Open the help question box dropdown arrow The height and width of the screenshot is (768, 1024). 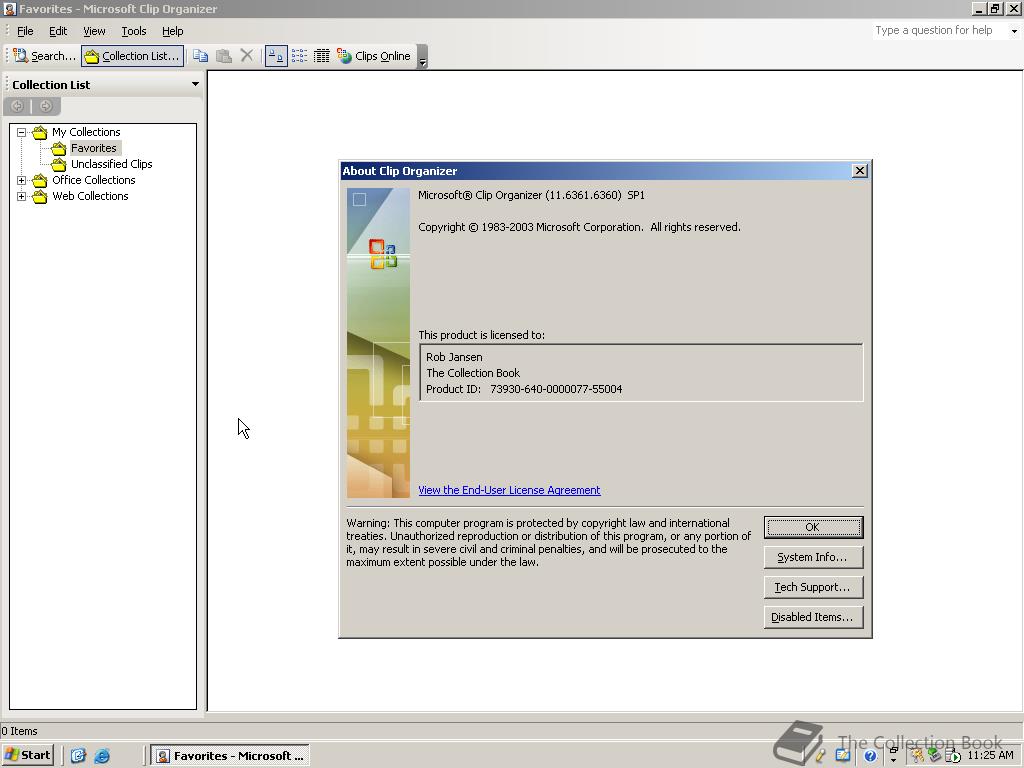1014,31
